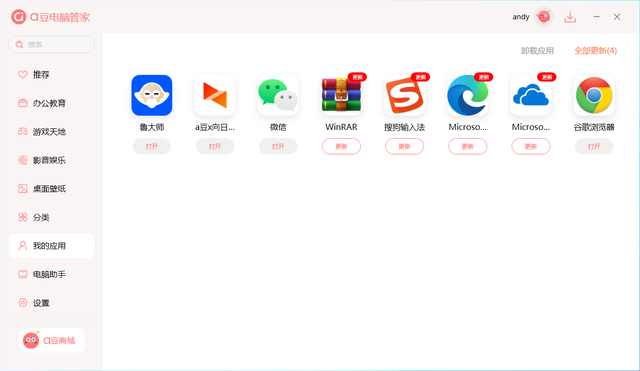
Task: Click the update badge on Microsoft Edge
Action: (484, 77)
